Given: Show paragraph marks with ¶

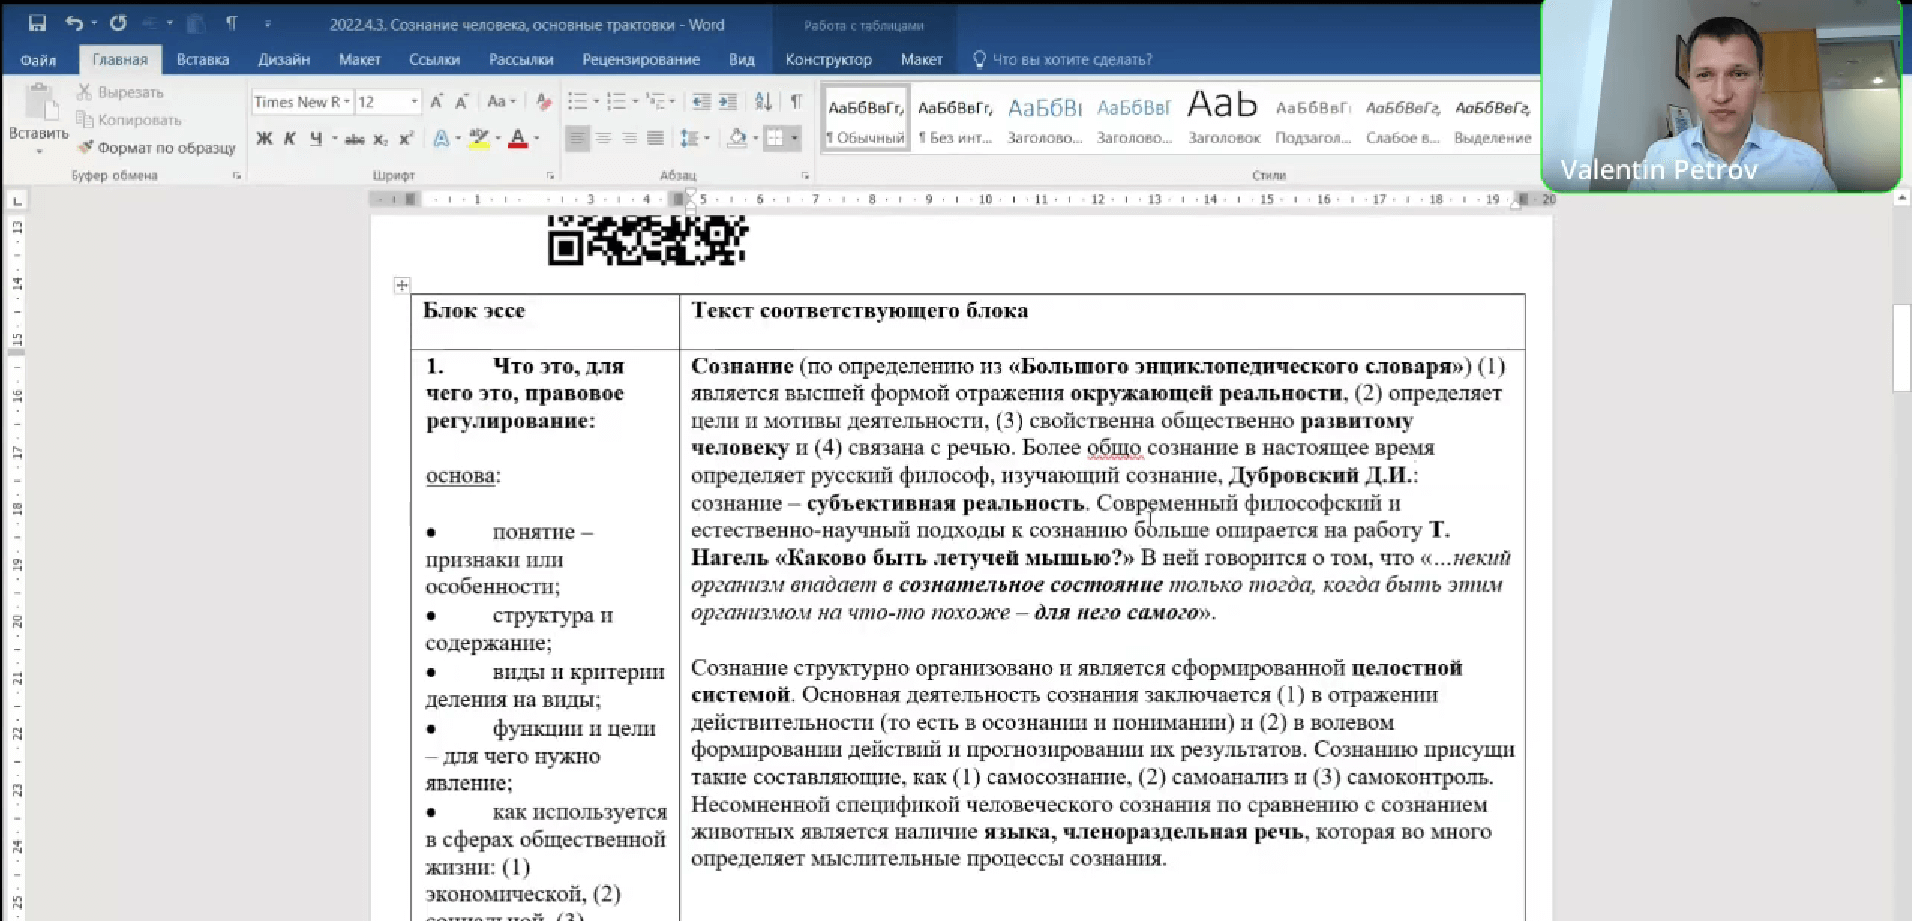Looking at the screenshot, I should (796, 101).
